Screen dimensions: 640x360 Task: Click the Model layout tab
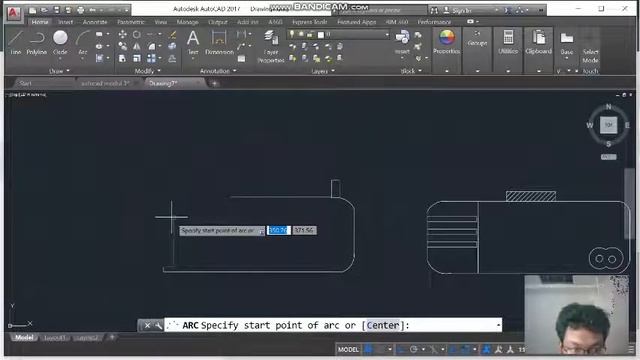(x=24, y=338)
